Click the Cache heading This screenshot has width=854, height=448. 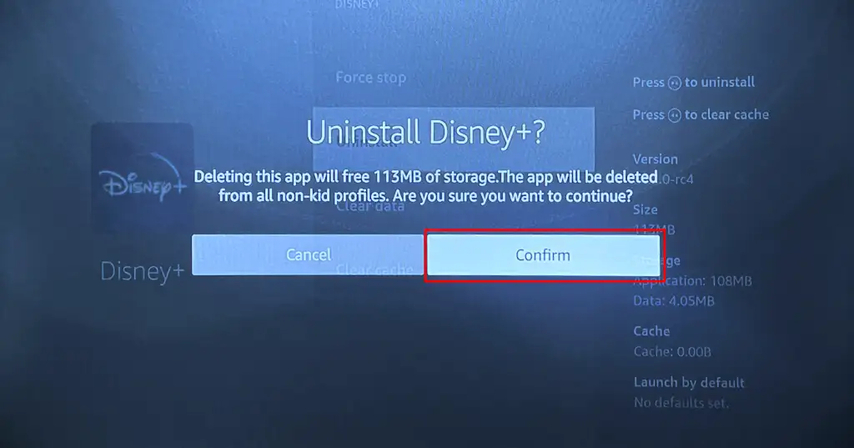click(x=651, y=331)
